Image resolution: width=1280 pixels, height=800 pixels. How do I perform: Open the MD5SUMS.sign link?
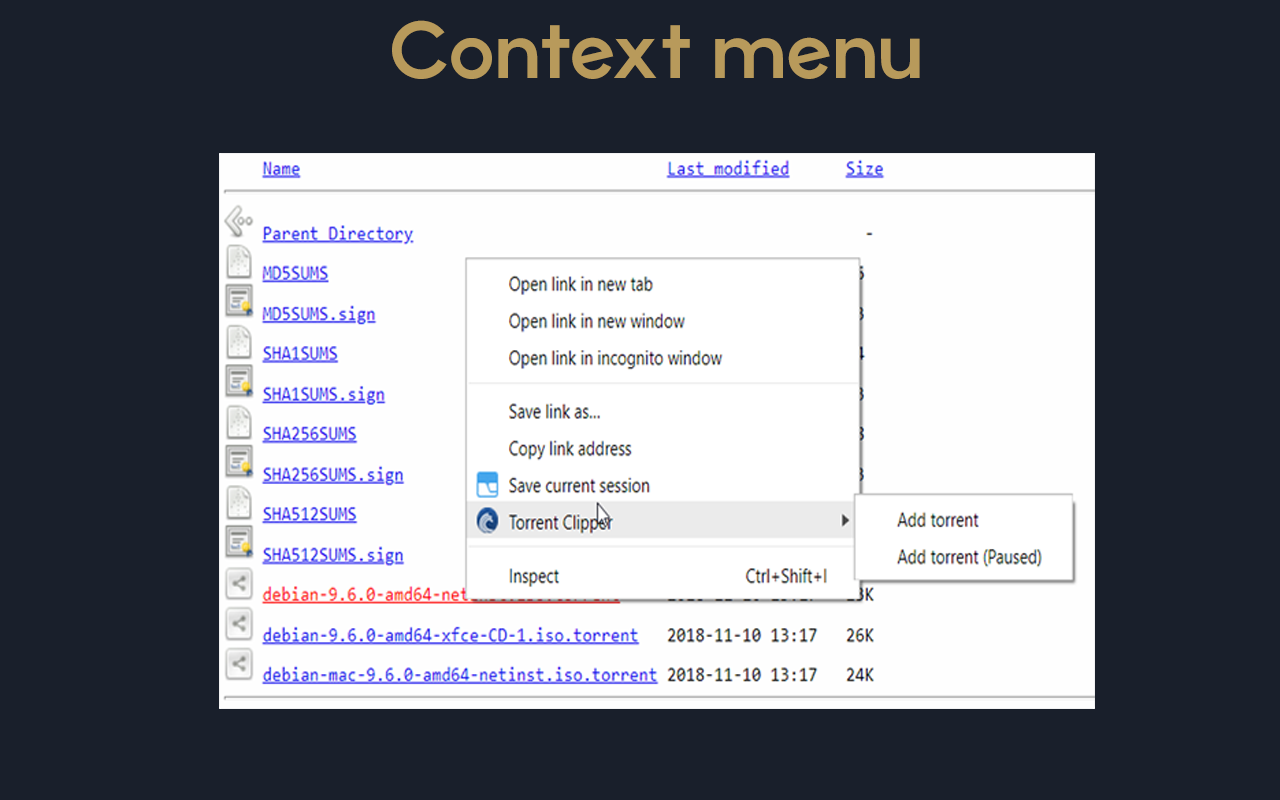tap(319, 314)
